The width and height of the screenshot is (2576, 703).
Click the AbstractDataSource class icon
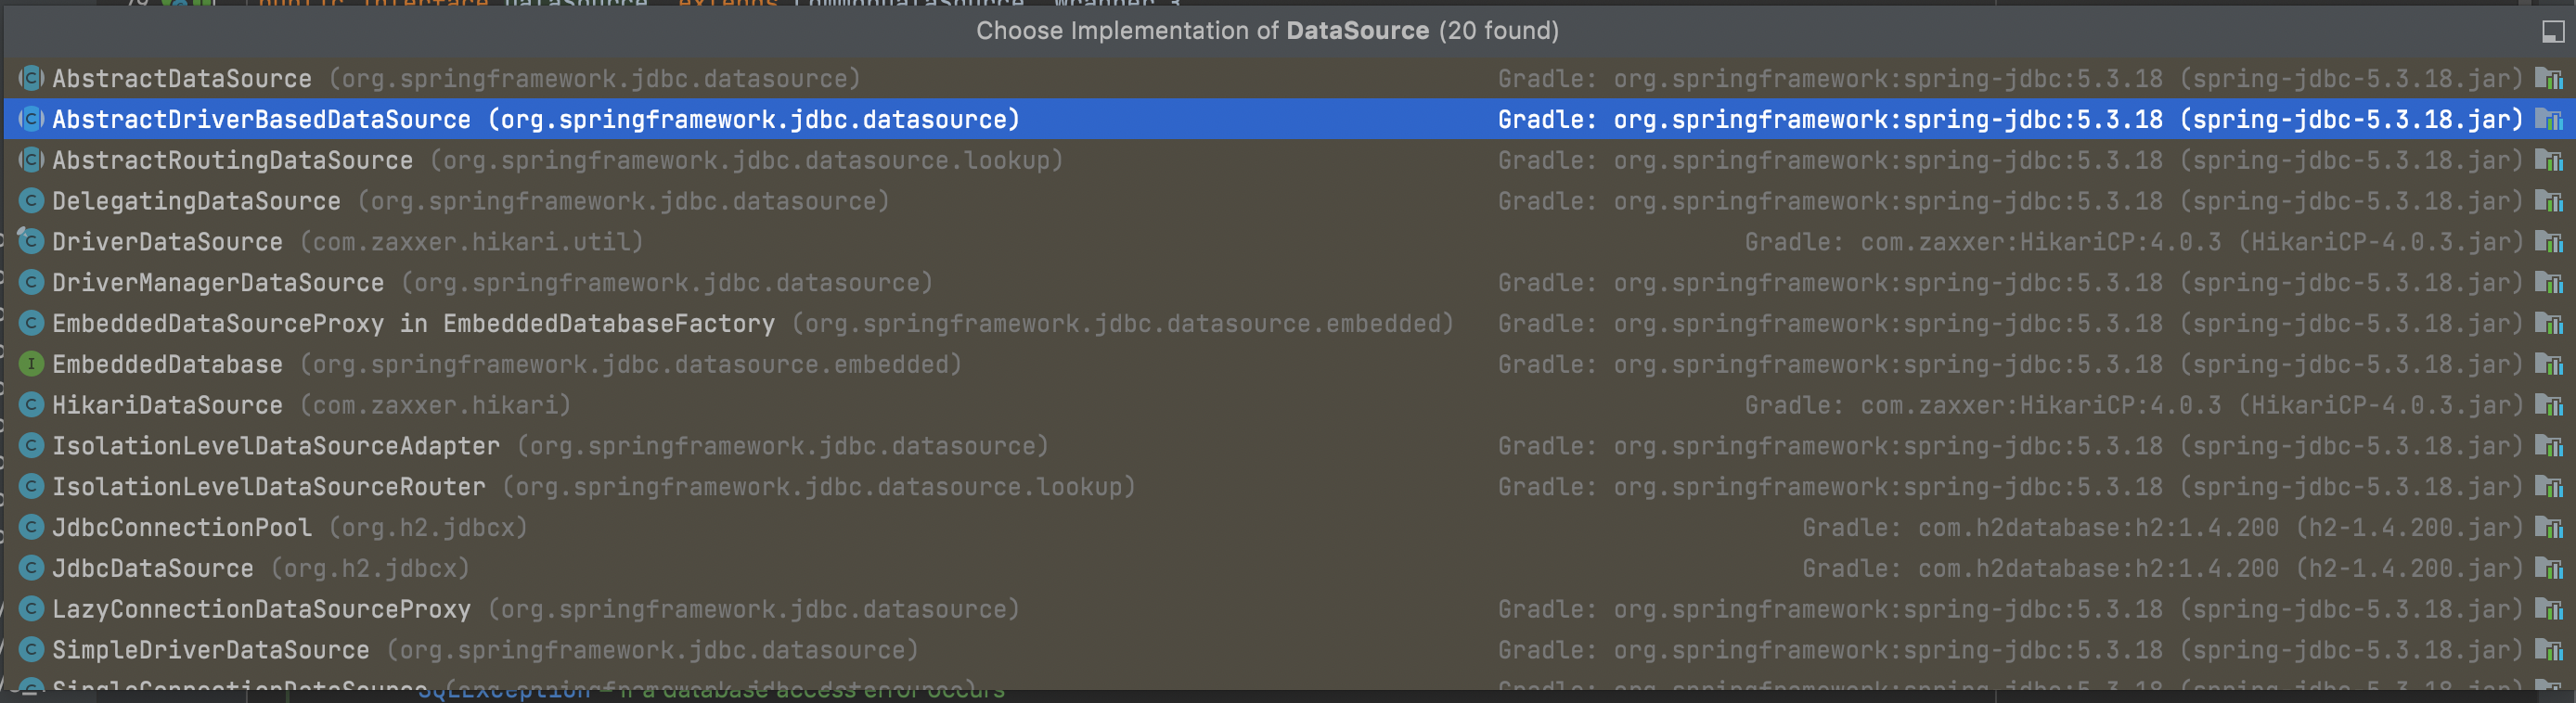pyautogui.click(x=31, y=78)
